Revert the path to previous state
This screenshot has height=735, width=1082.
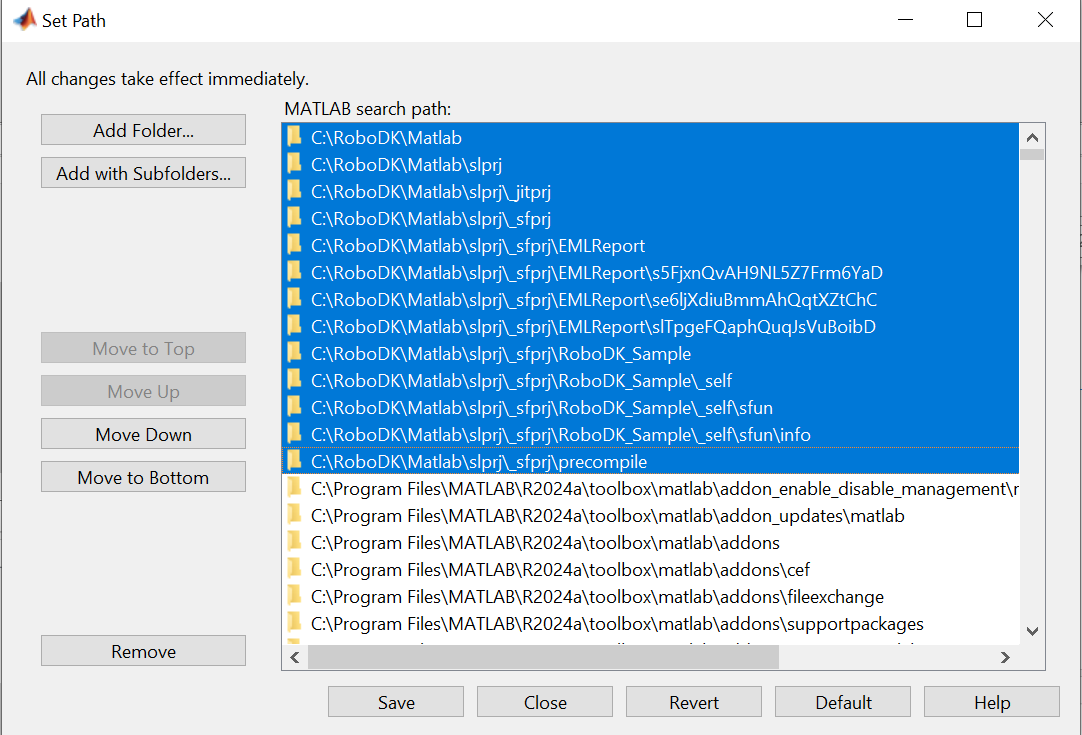[694, 703]
